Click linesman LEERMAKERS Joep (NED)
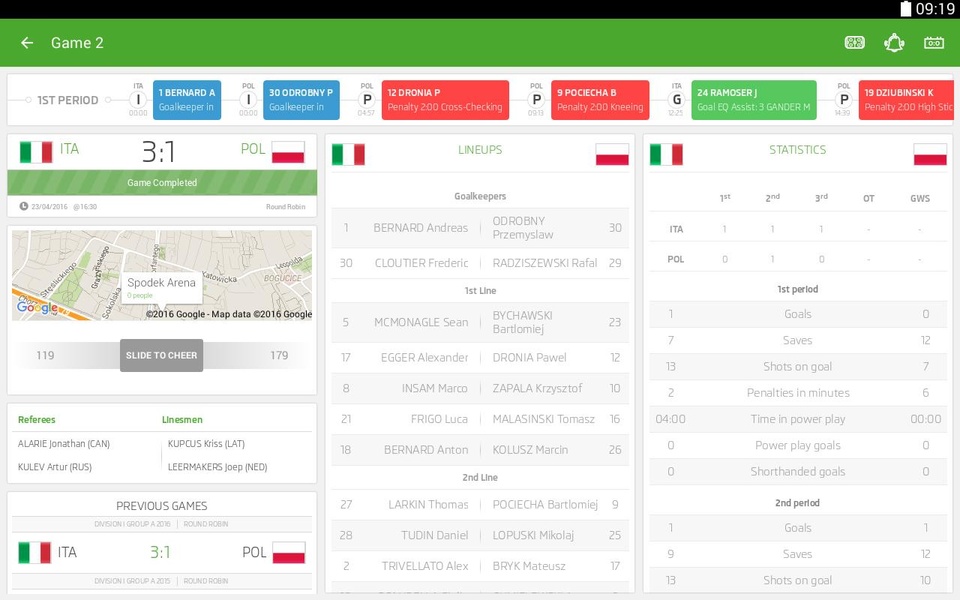Viewport: 960px width, 600px height. point(217,467)
